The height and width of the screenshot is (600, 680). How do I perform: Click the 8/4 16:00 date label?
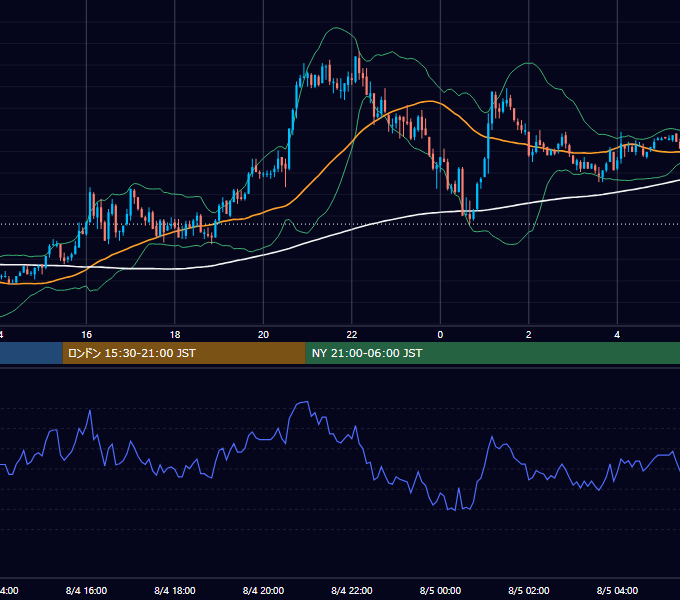(x=86, y=590)
